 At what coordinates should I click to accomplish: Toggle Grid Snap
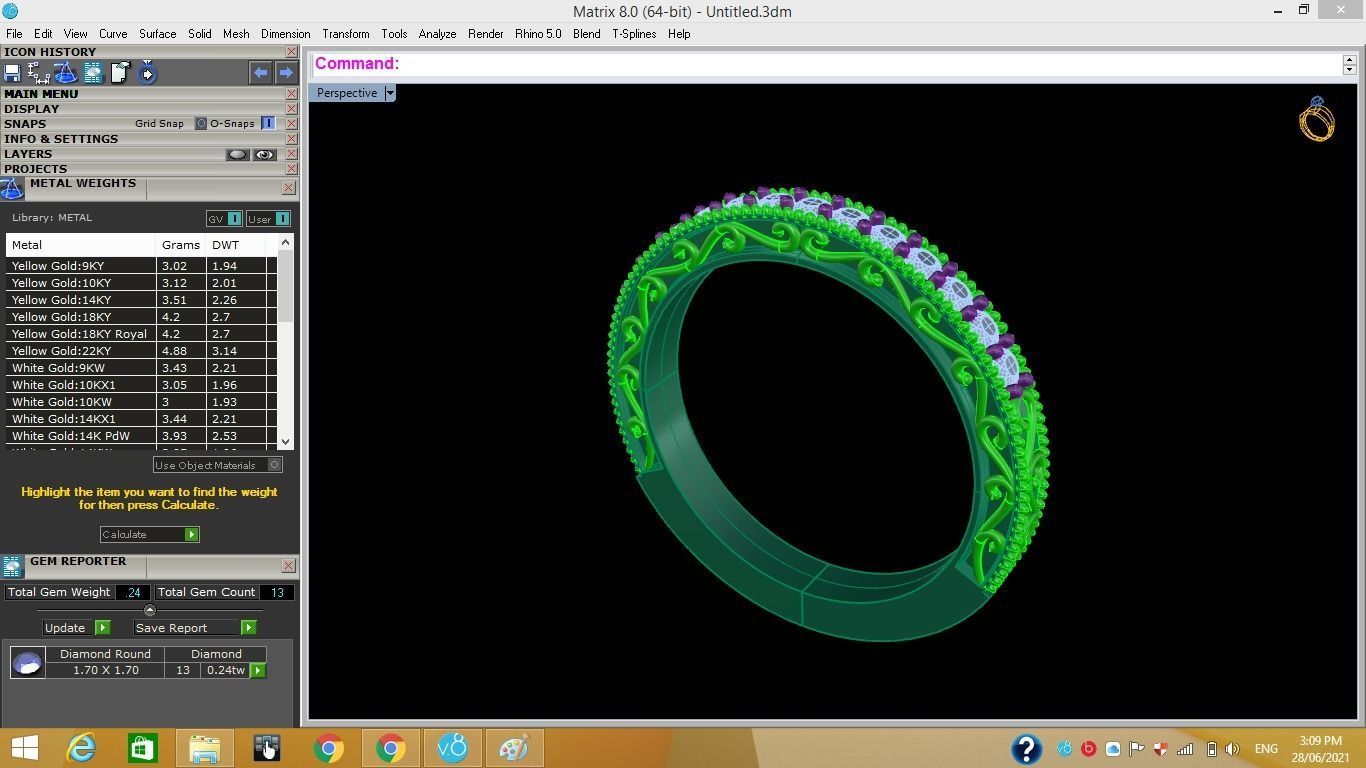201,124
